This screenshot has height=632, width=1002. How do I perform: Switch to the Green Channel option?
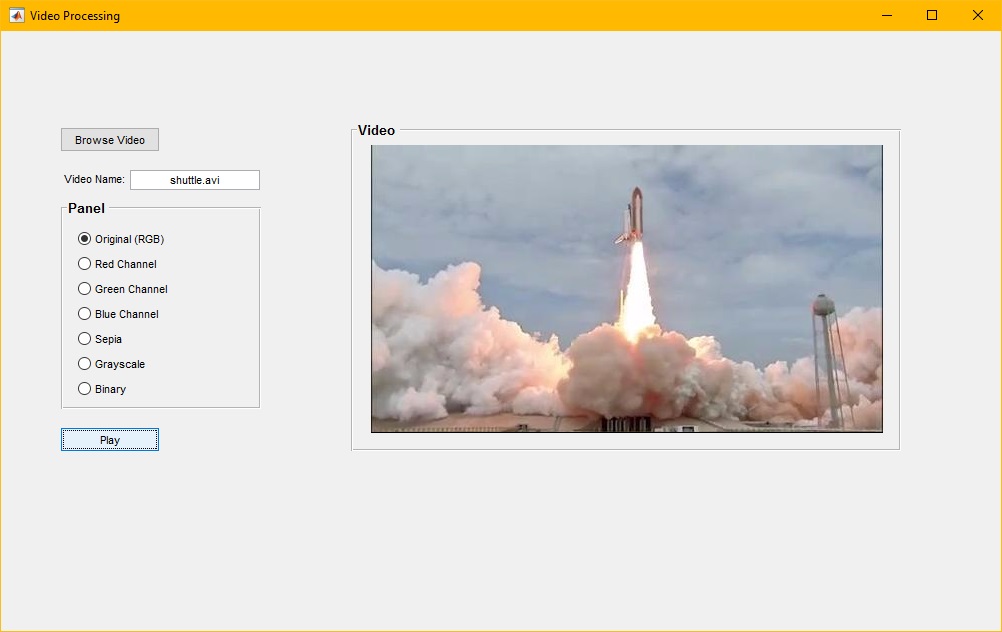85,289
